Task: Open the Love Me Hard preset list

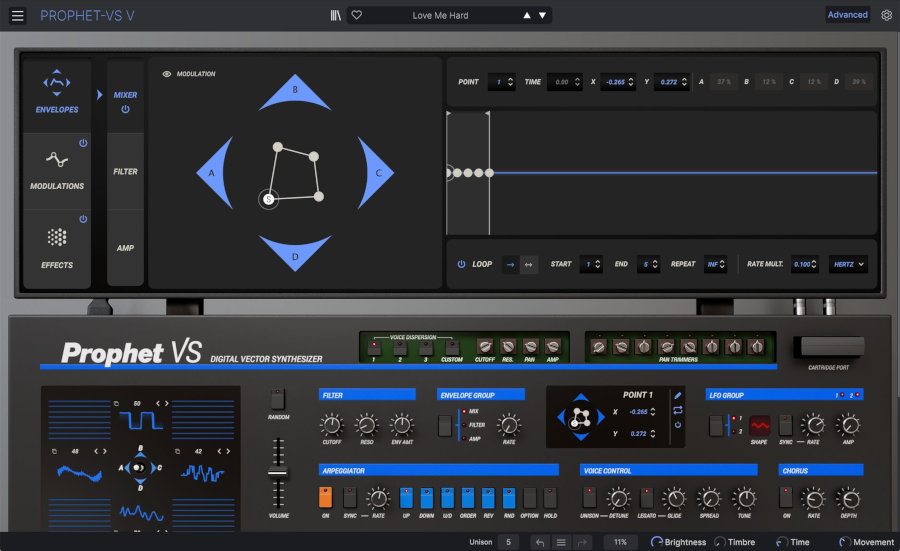Action: coord(440,15)
